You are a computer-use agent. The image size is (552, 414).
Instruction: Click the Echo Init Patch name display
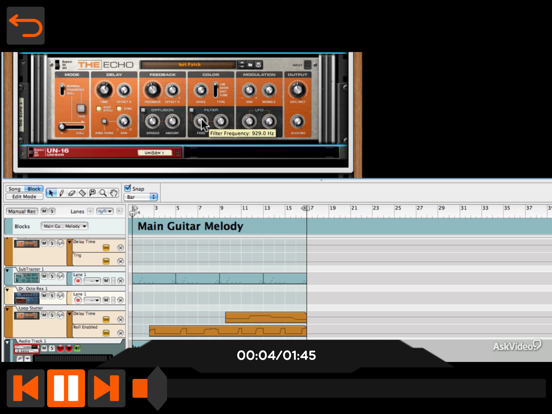point(188,65)
